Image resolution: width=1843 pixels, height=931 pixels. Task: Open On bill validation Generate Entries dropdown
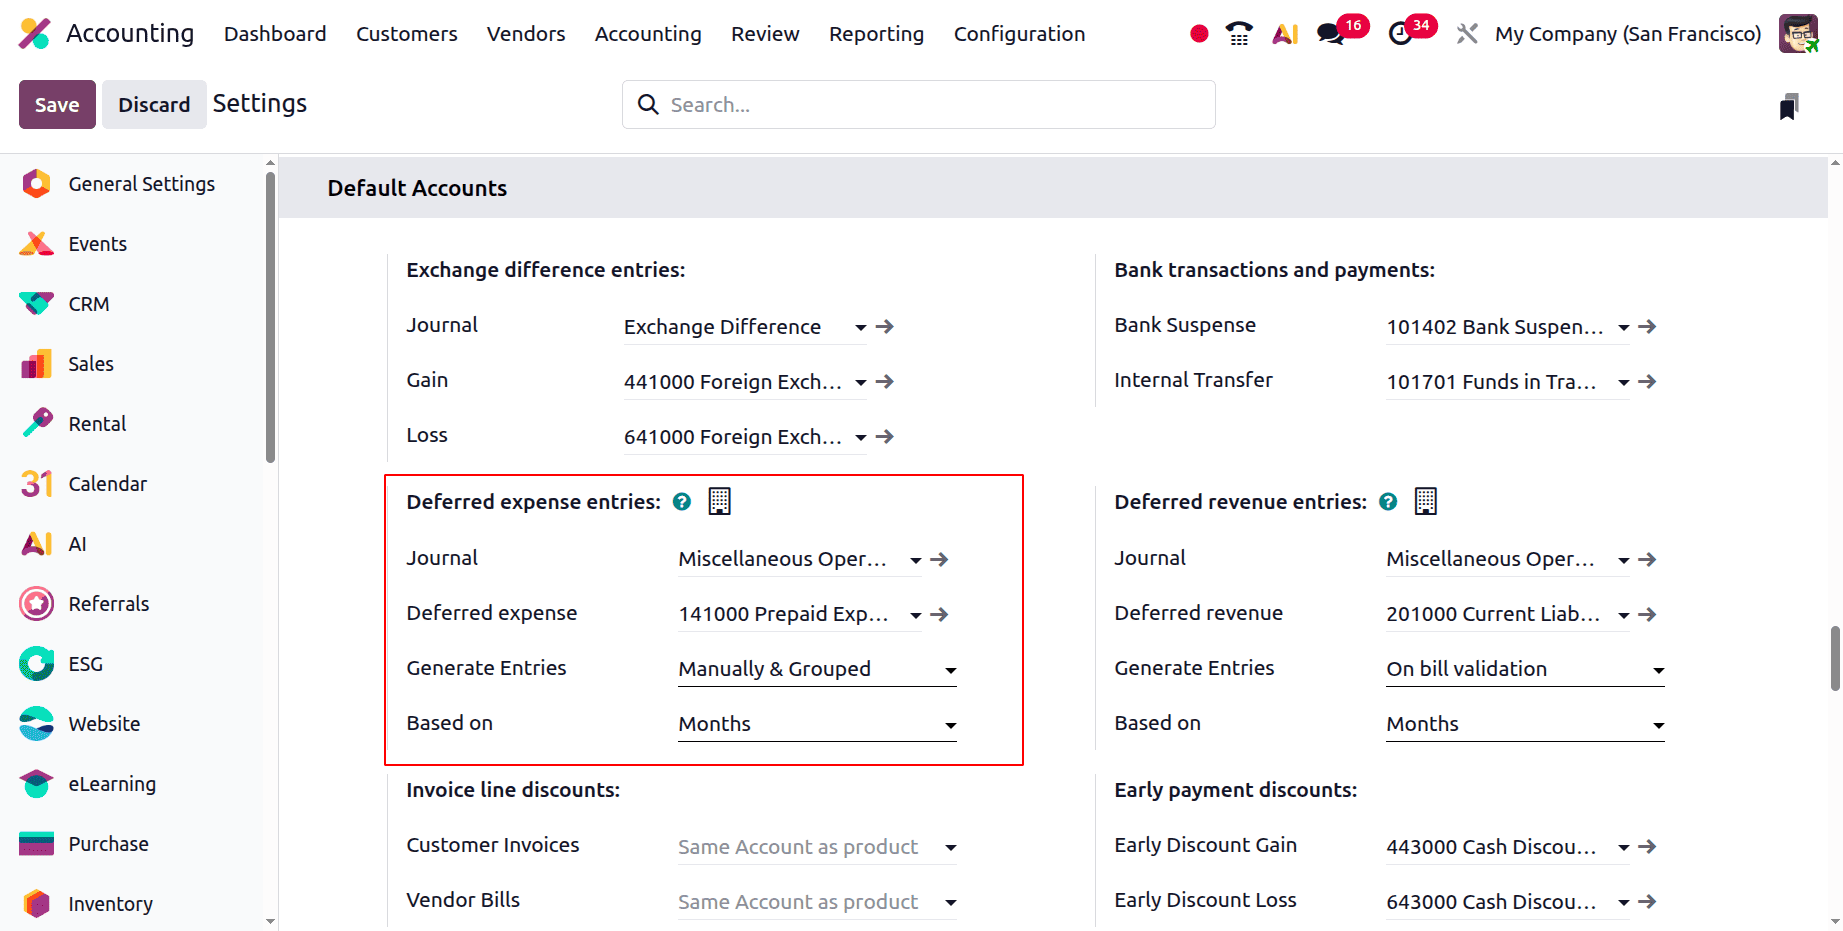click(1525, 669)
